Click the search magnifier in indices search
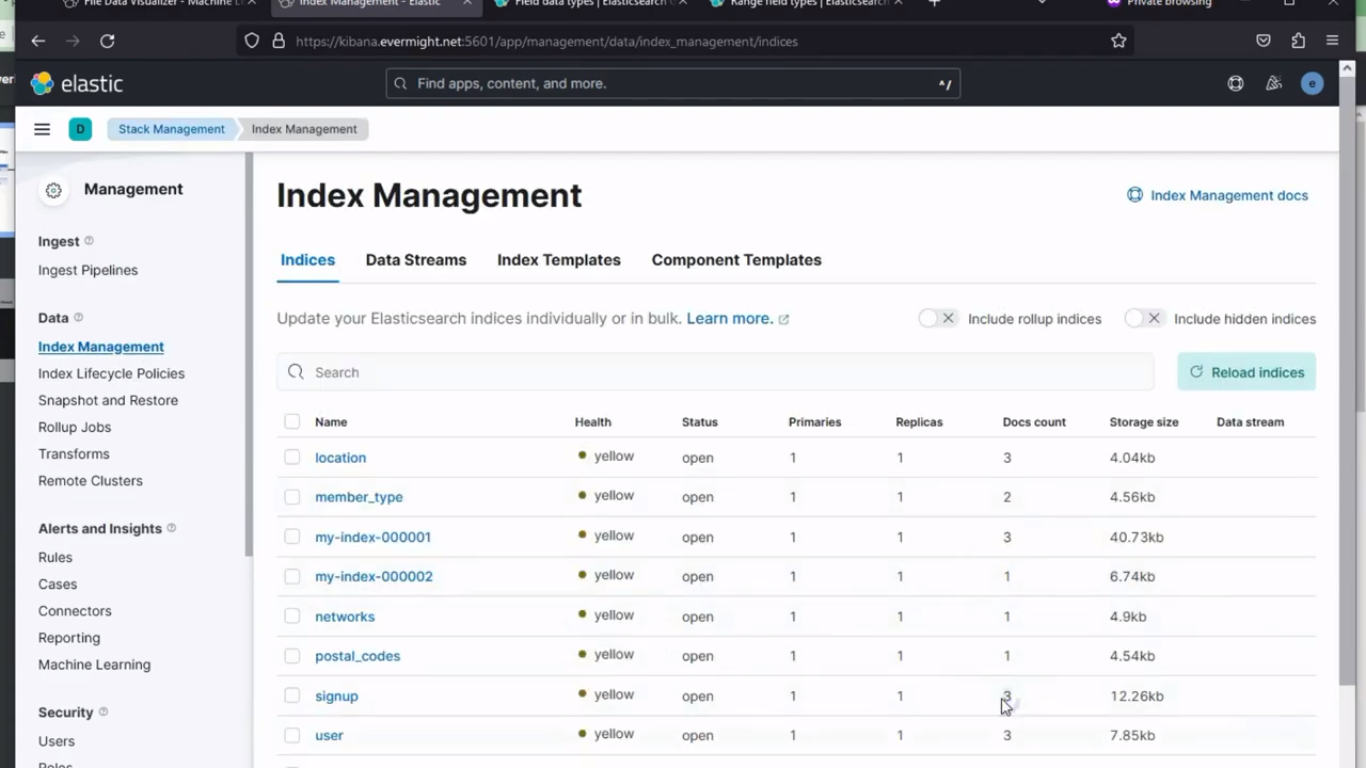1366x768 pixels. [x=296, y=372]
